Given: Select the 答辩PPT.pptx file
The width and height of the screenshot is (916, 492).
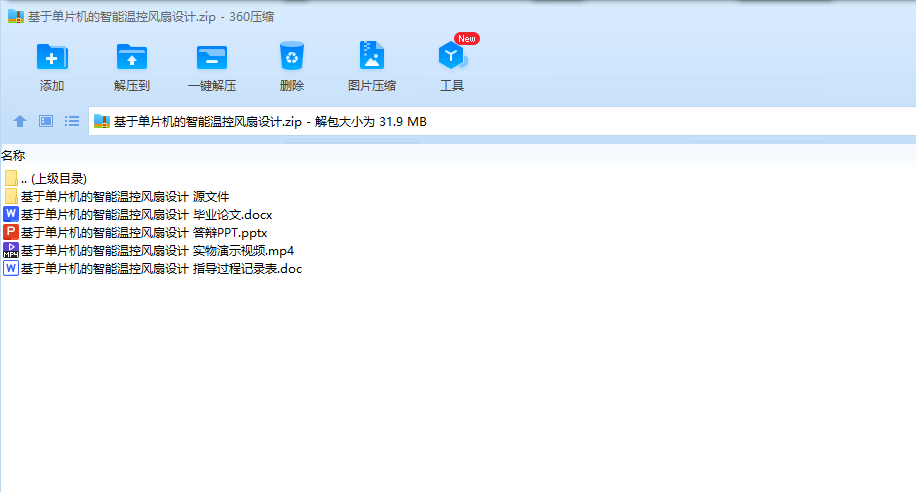Looking at the screenshot, I should (x=136, y=233).
